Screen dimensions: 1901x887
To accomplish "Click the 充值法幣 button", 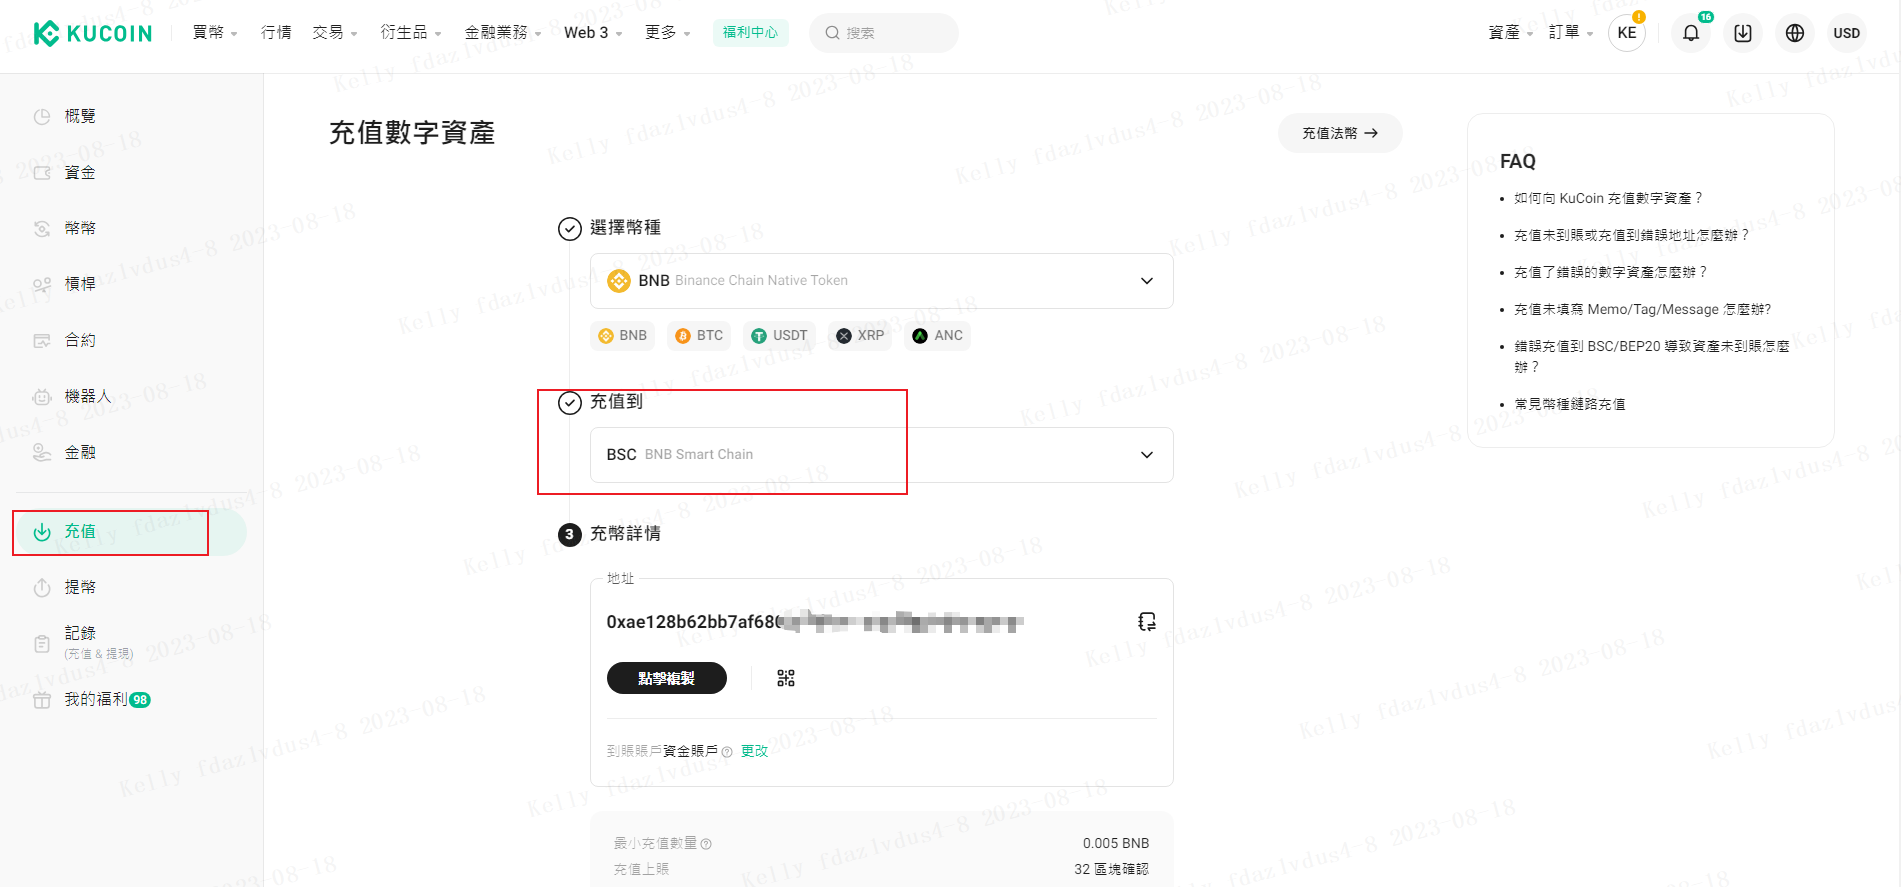I will click(1340, 133).
